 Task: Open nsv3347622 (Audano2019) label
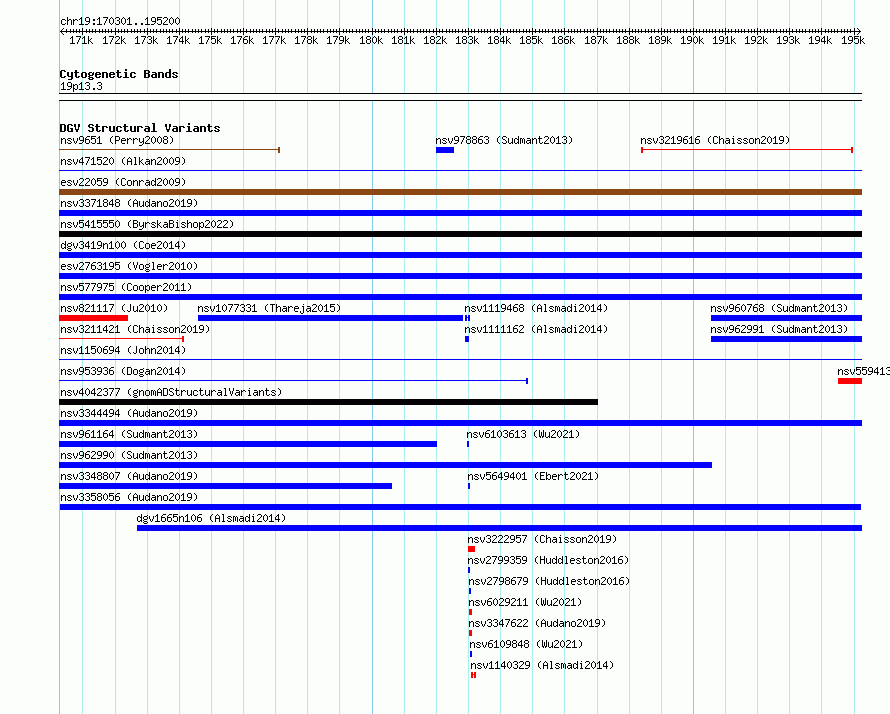pyautogui.click(x=537, y=623)
